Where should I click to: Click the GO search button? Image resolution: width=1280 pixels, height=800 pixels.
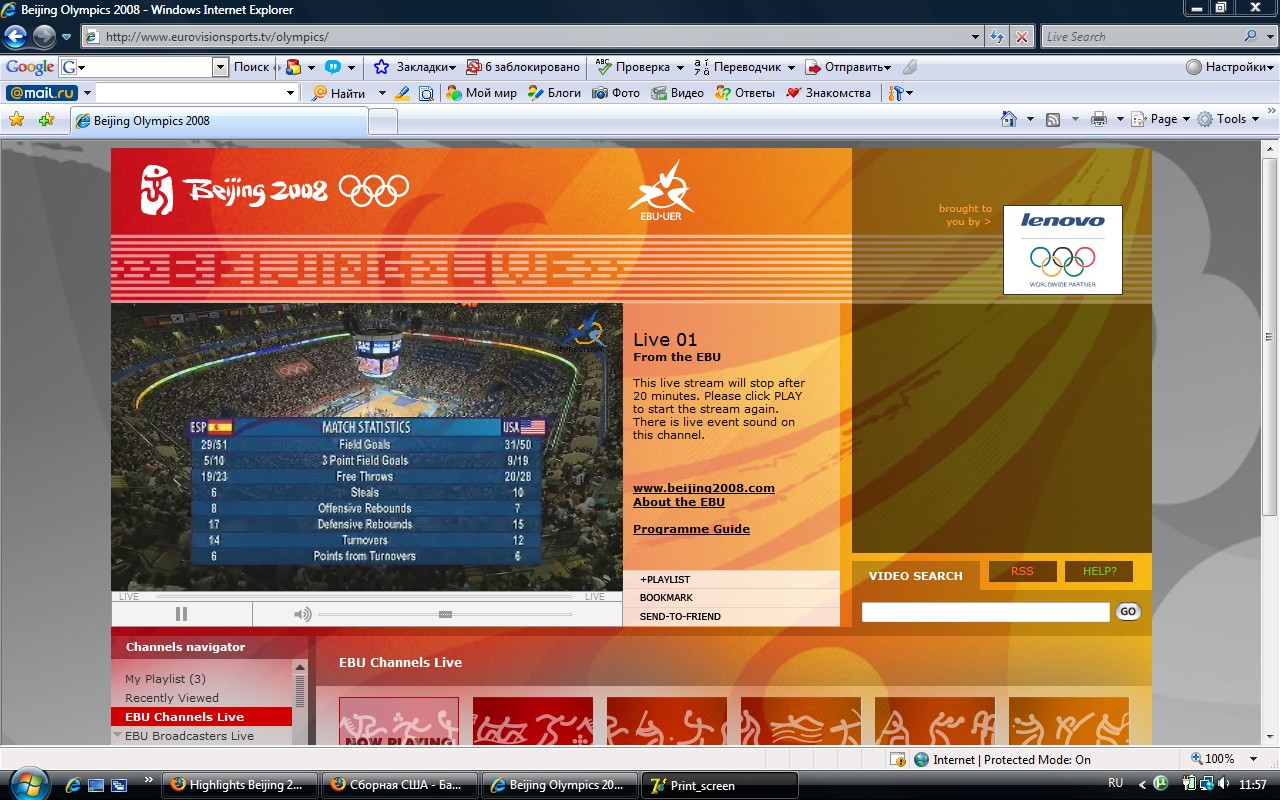[1128, 611]
